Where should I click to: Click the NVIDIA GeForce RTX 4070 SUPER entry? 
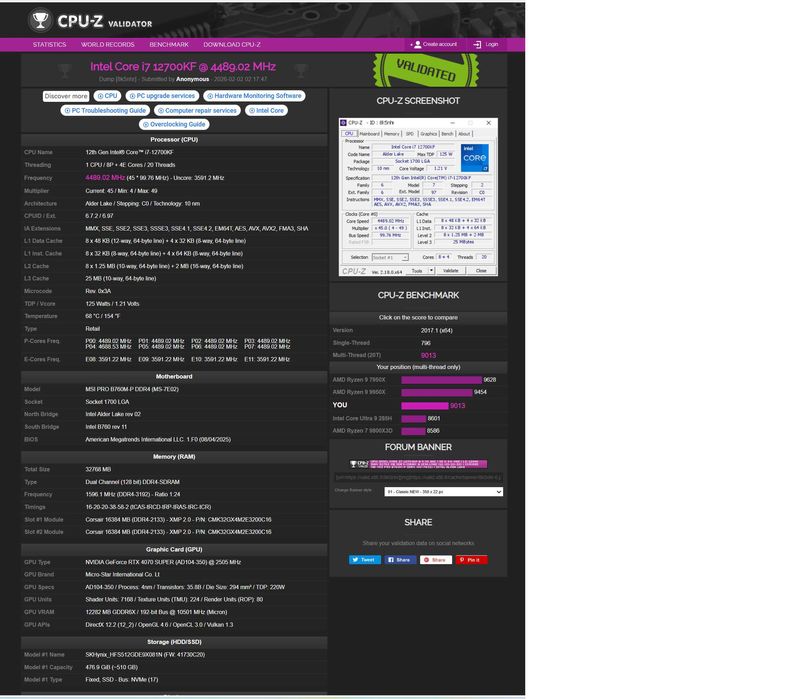[163, 563]
